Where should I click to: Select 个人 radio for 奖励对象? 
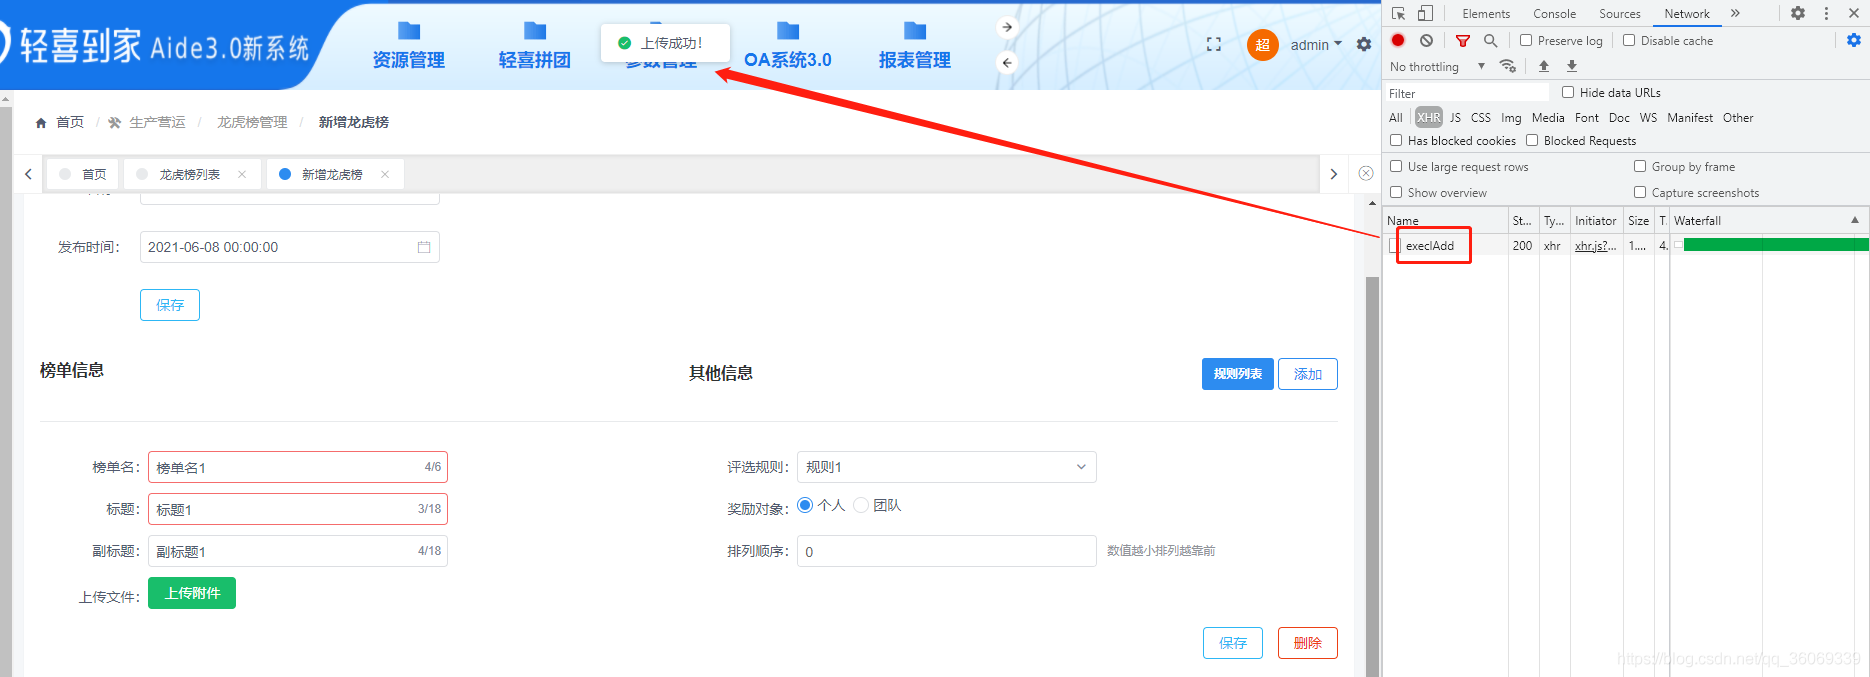click(x=805, y=505)
